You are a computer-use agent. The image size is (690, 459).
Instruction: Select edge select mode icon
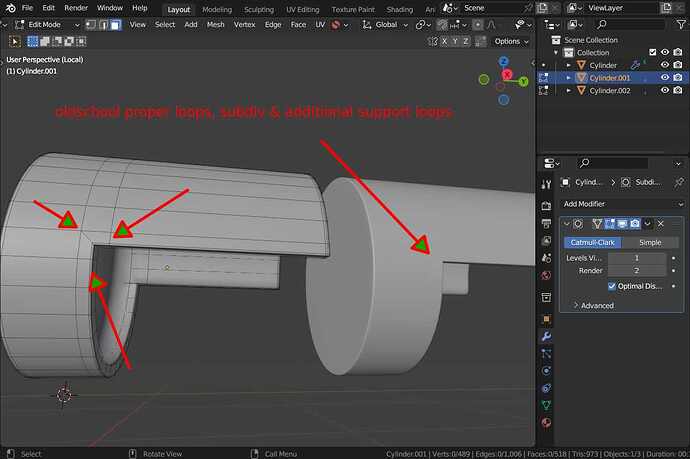[x=103, y=25]
